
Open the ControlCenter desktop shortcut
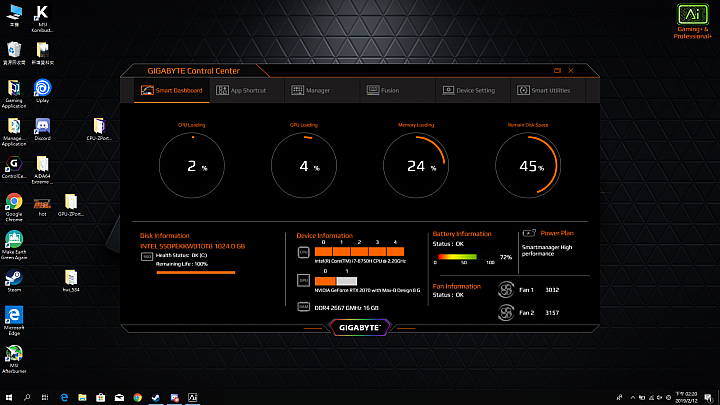pyautogui.click(x=14, y=167)
